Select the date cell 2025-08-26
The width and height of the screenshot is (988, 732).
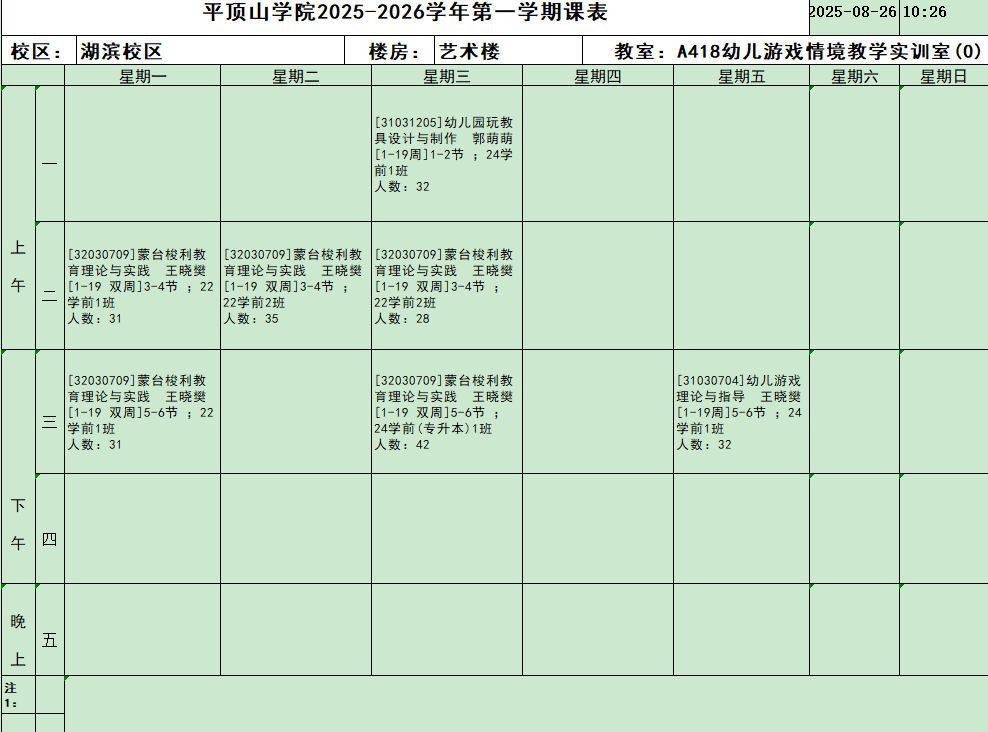click(x=853, y=13)
